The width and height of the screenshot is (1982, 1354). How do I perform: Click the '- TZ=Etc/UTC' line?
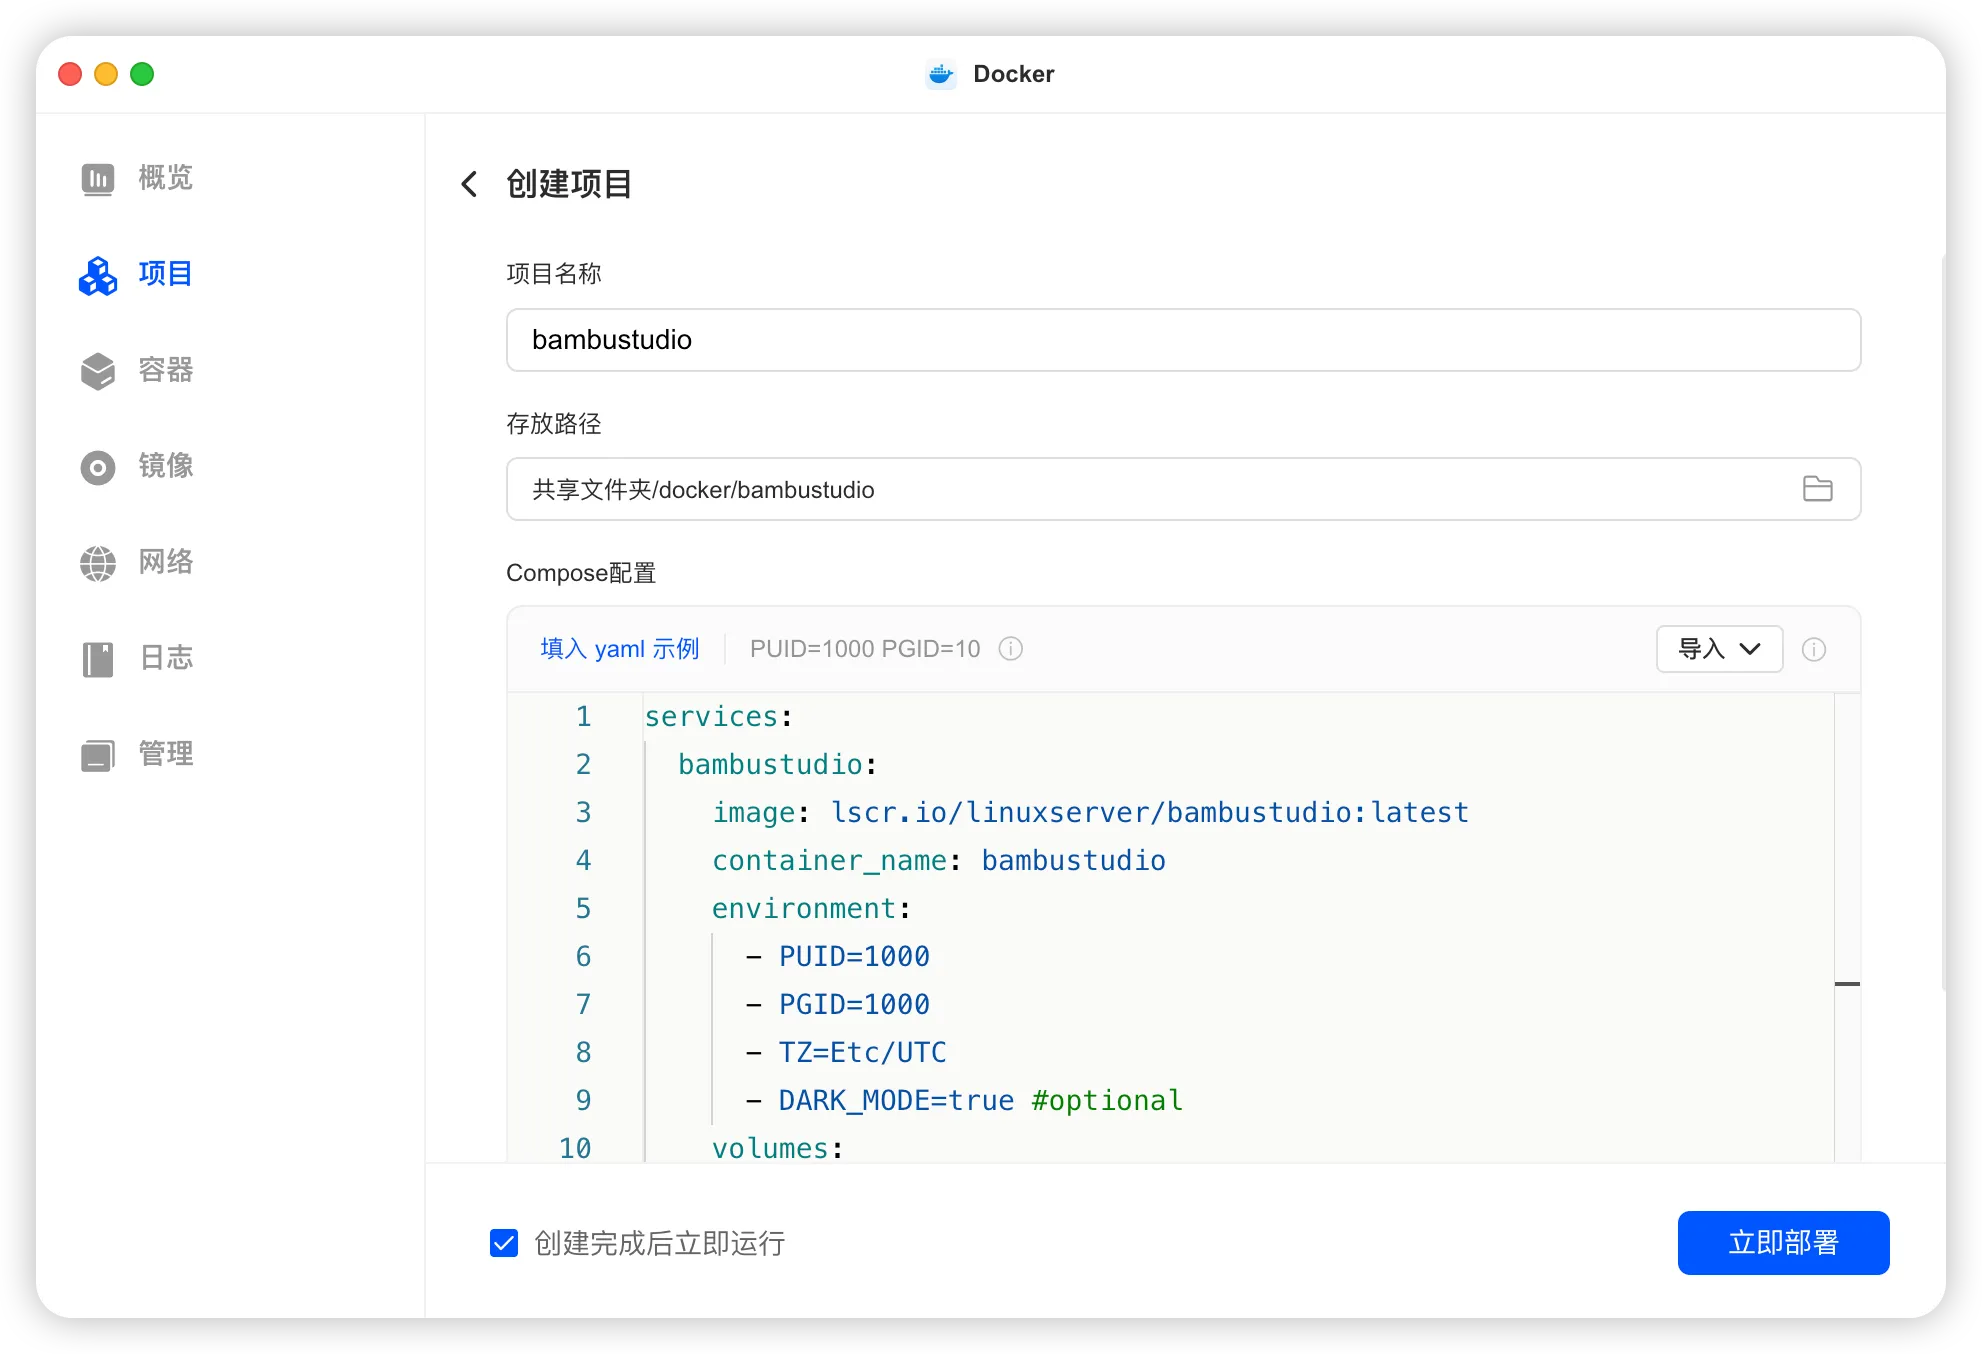(x=846, y=1053)
